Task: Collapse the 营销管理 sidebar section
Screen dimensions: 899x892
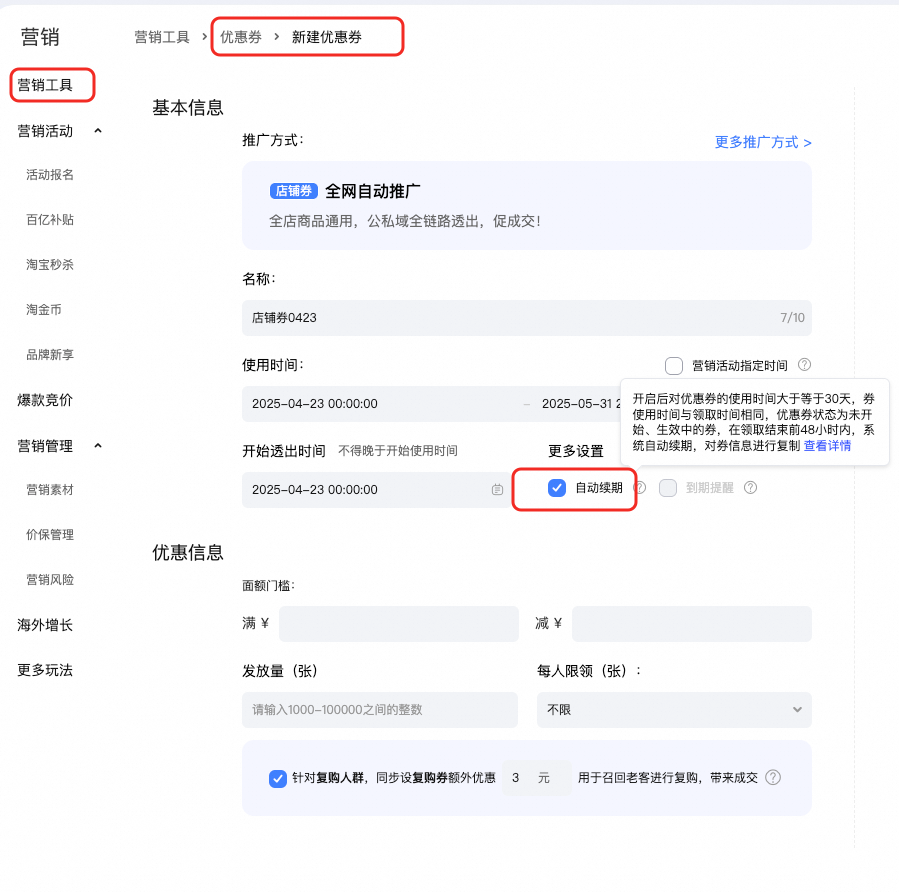Action: (x=98, y=445)
